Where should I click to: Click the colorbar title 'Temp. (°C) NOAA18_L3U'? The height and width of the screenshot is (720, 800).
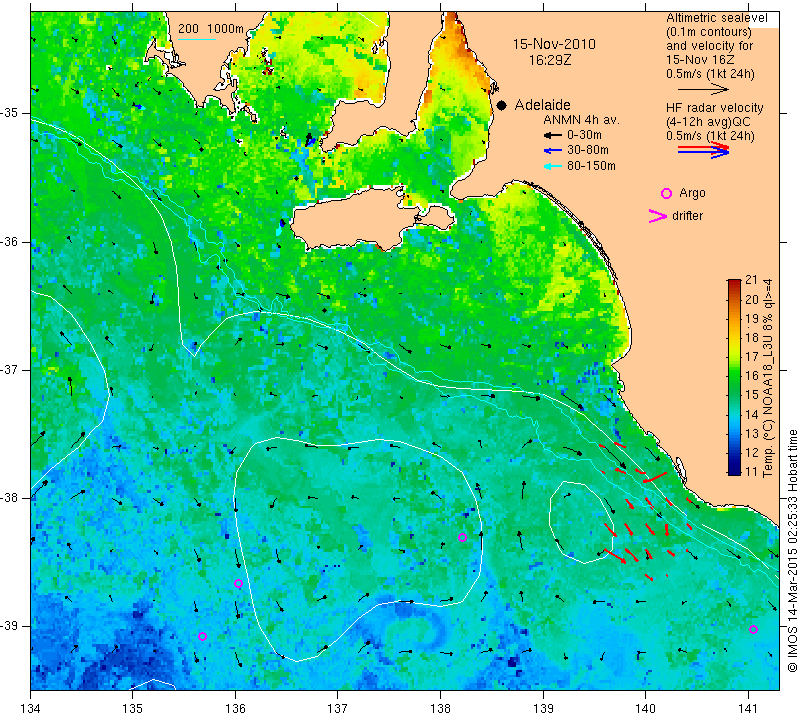pos(767,405)
